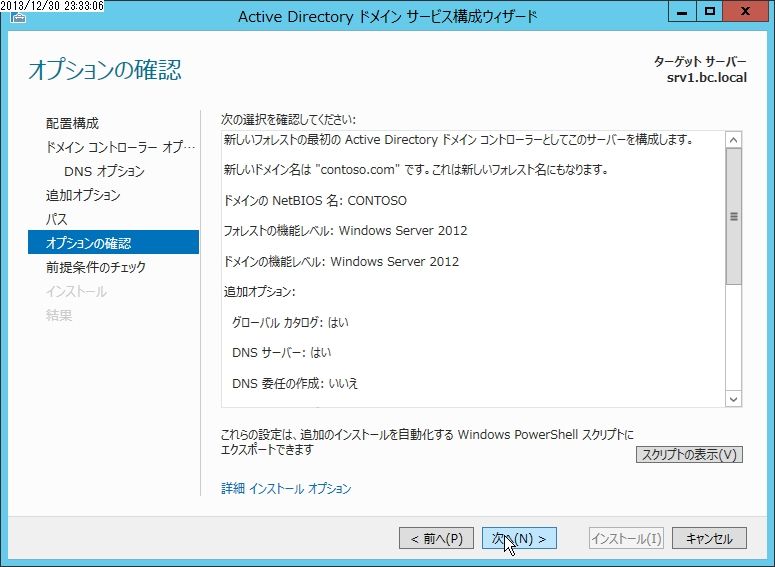Viewport: 775px width, 567px height.
Task: Close the Active Directory wizard window
Action: (745, 11)
